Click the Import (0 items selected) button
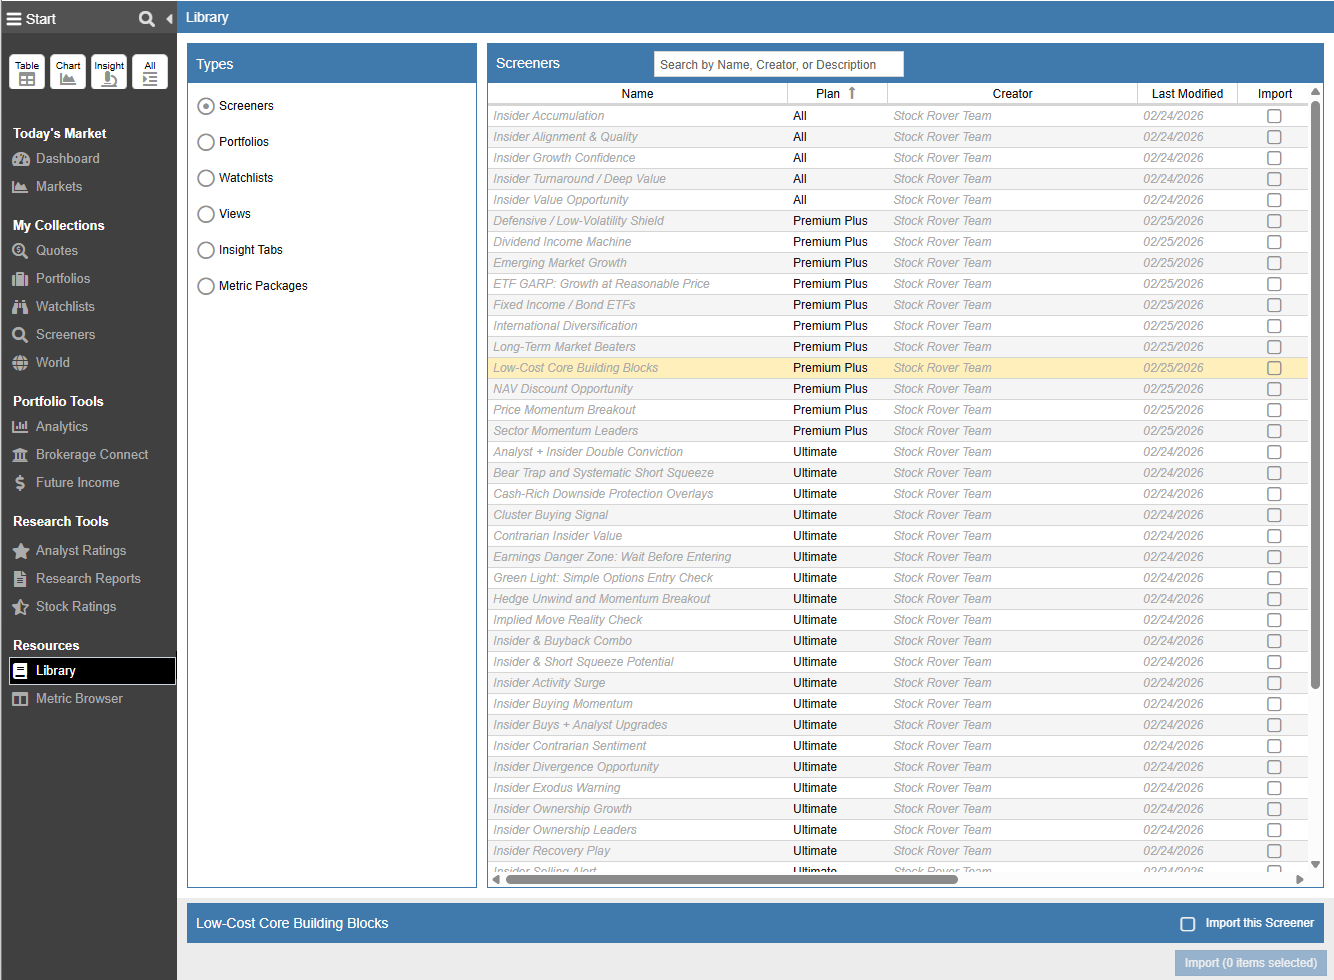Screen dimensions: 1334x980 pos(1250,963)
